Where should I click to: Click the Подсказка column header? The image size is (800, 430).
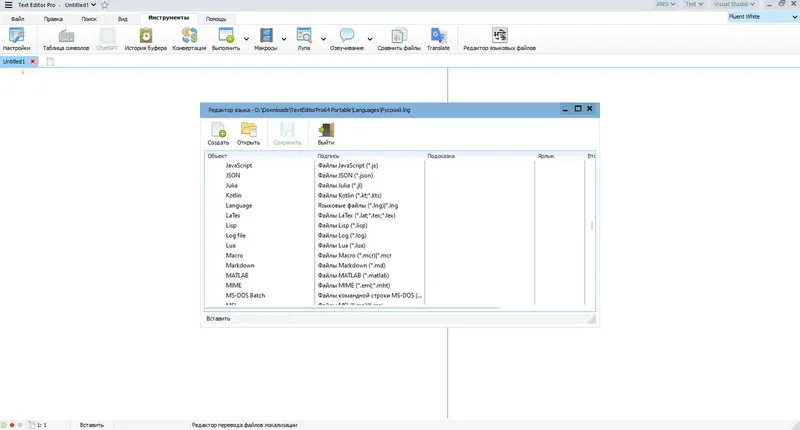480,156
